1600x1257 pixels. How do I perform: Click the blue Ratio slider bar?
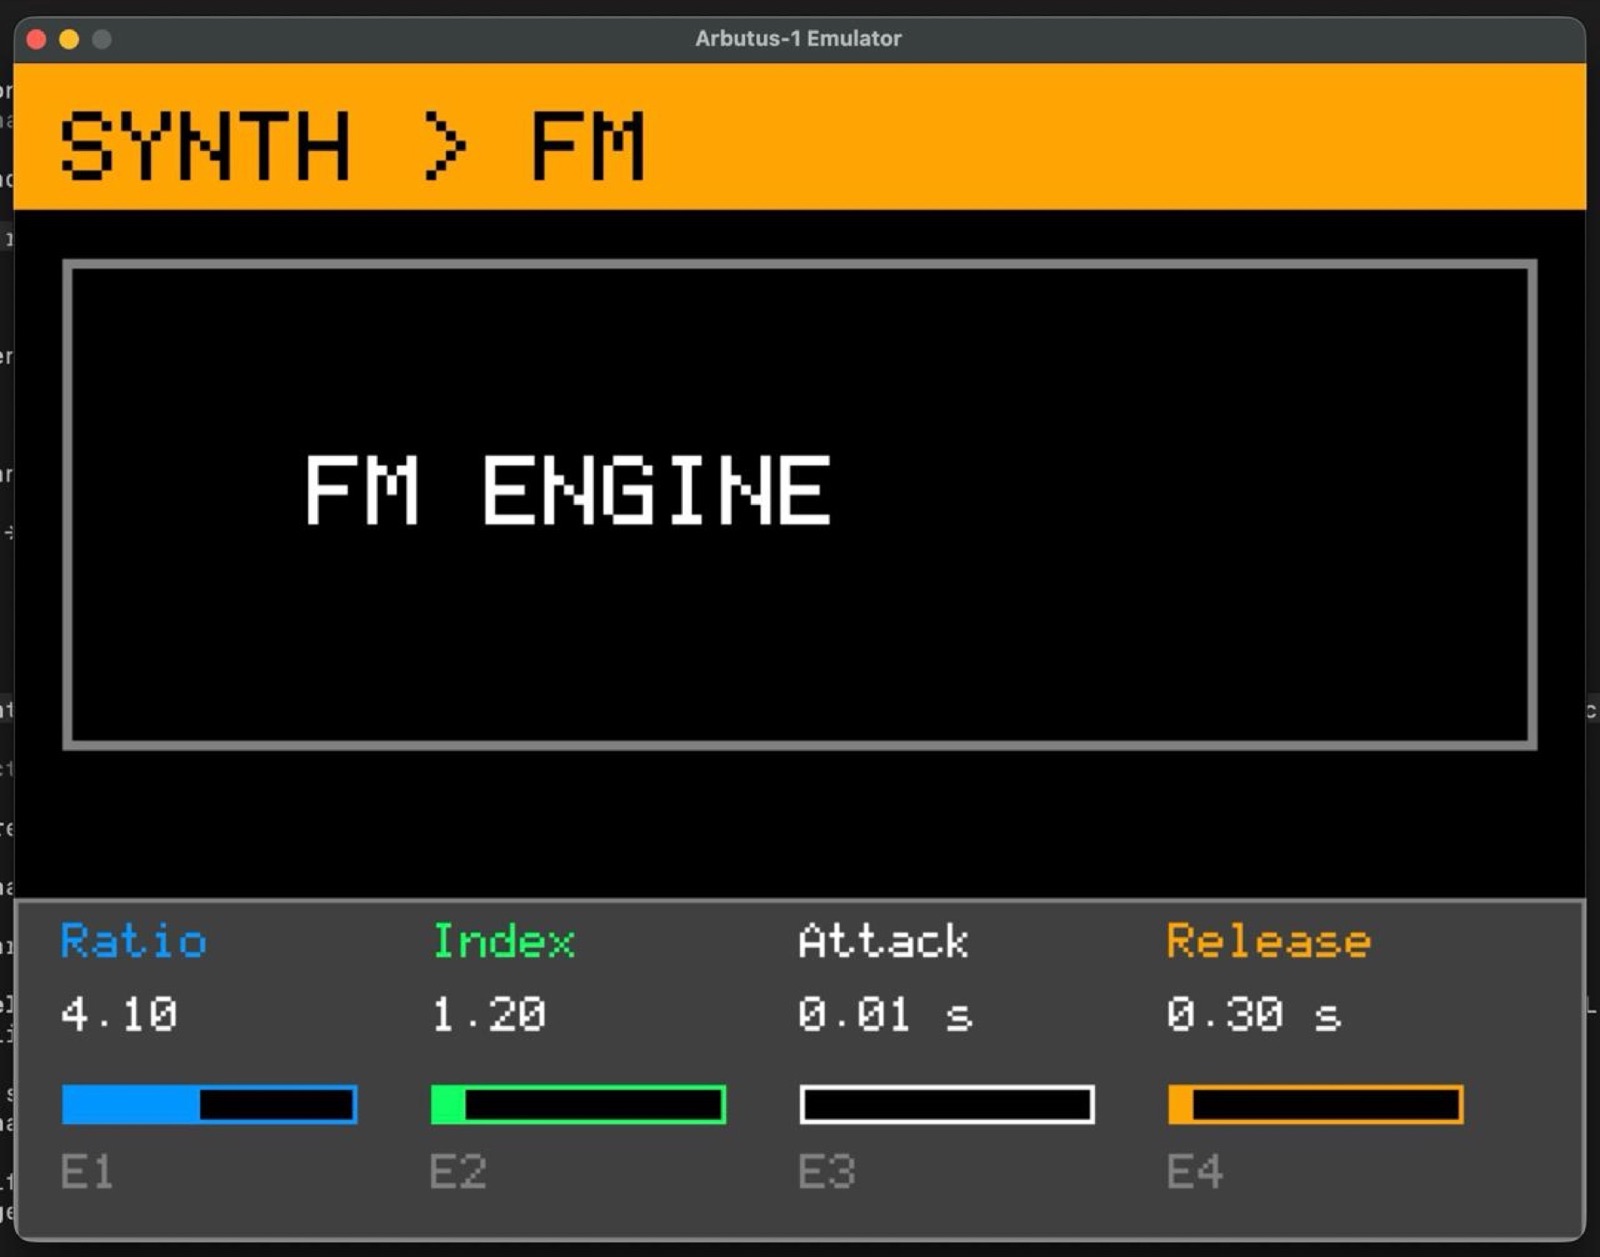pos(209,1105)
